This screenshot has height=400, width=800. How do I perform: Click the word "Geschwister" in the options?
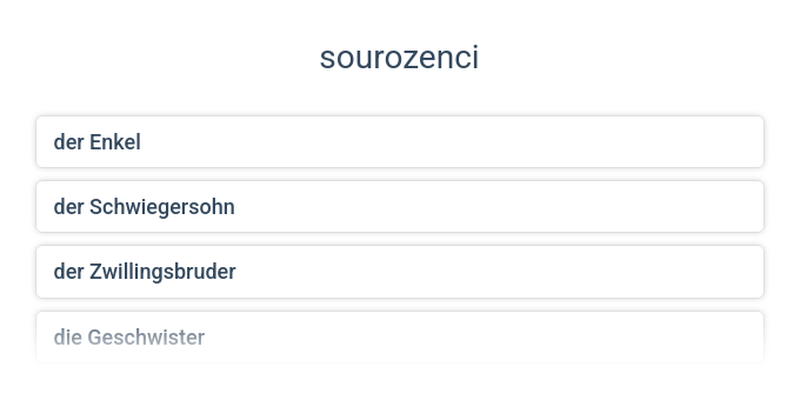(146, 337)
